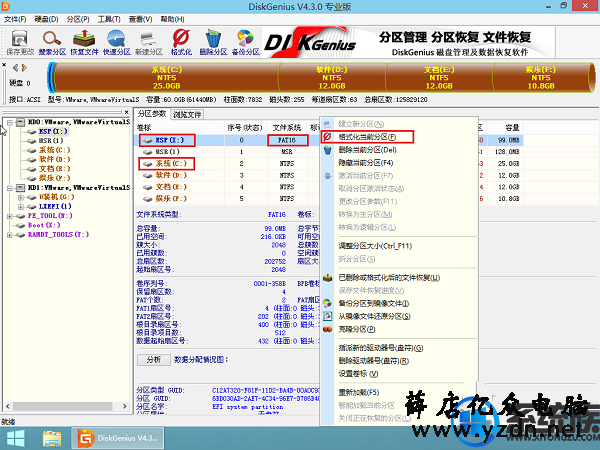Select MSR(1) in the disk tree
The image size is (600, 450).
[51, 141]
